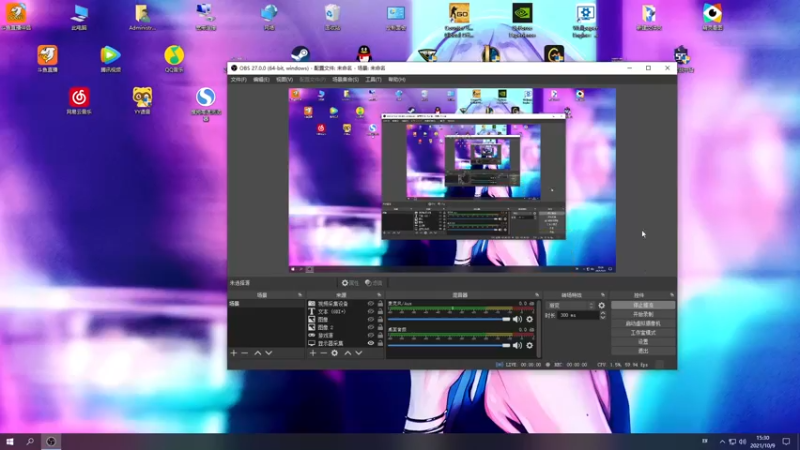Move scene up in the Scenes panel
This screenshot has height=450, width=800.
pos(258,353)
